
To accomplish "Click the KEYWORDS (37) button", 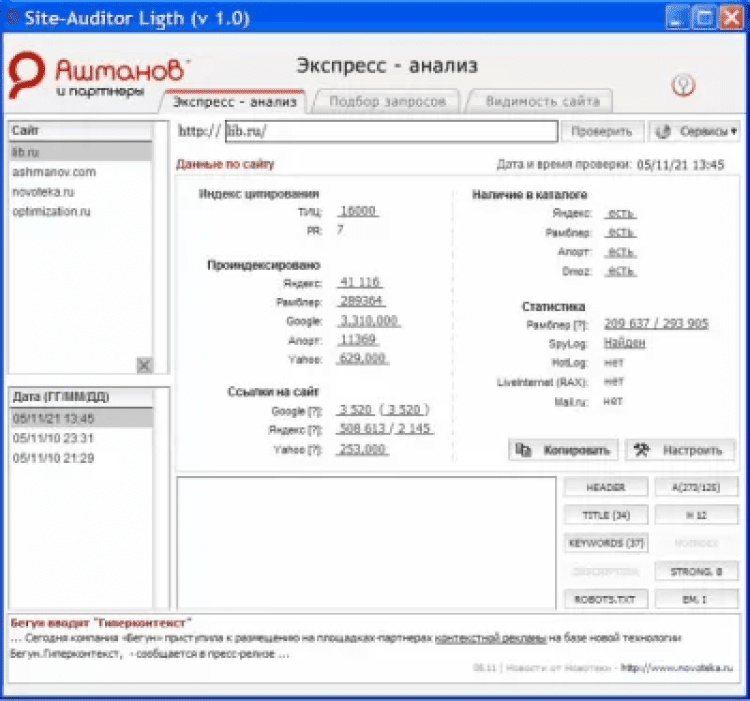I will point(606,543).
